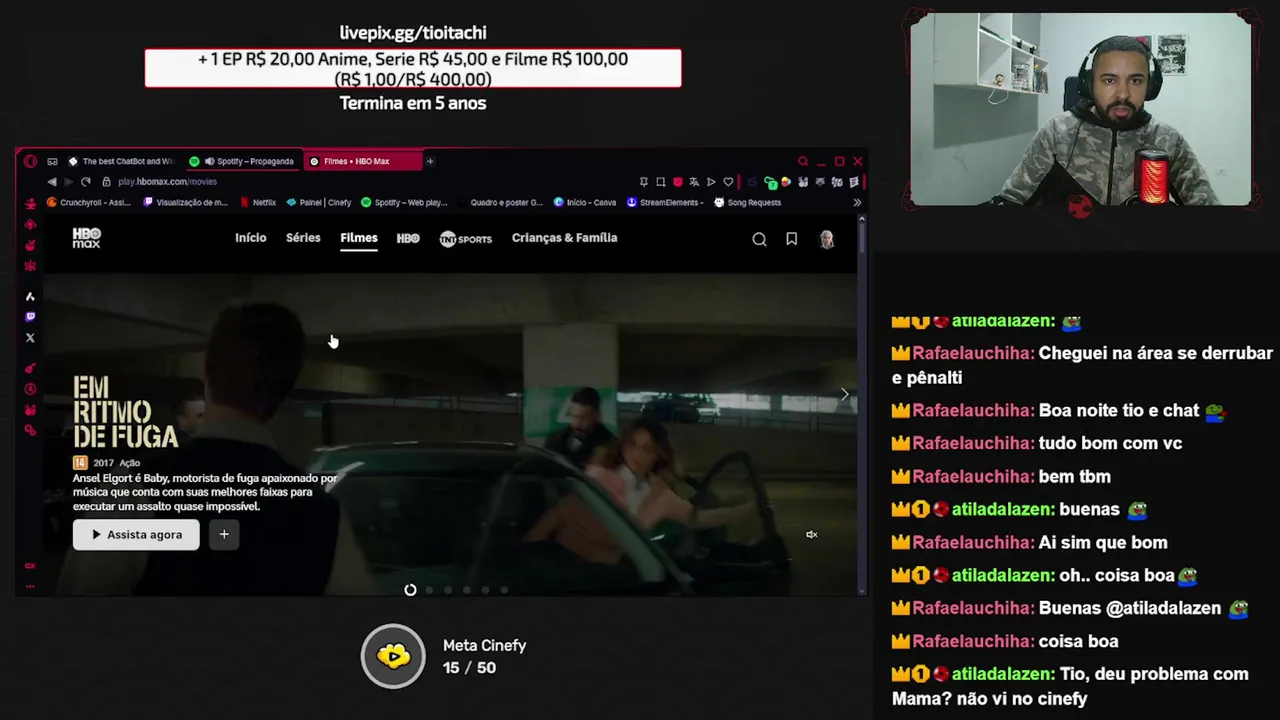Image resolution: width=1280 pixels, height=720 pixels.
Task: Open the Crunchyroll bookmark
Action: pos(89,202)
